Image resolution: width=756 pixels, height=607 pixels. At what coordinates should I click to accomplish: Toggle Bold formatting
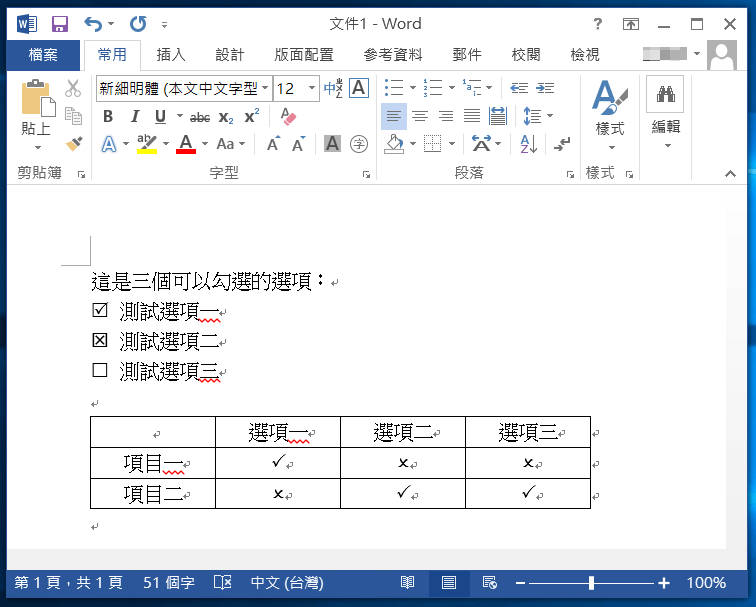pos(108,116)
